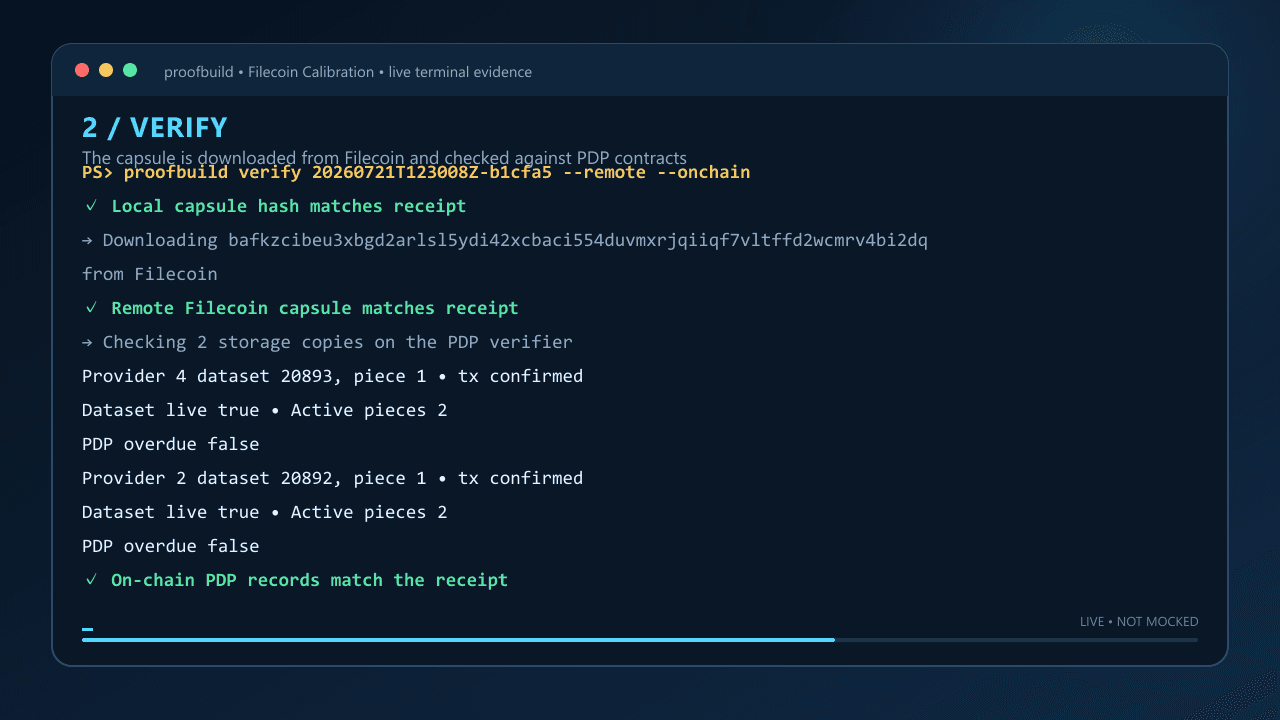
Task: Click the checkmark before 'Remote Filecoin capsule'
Action: (91, 308)
